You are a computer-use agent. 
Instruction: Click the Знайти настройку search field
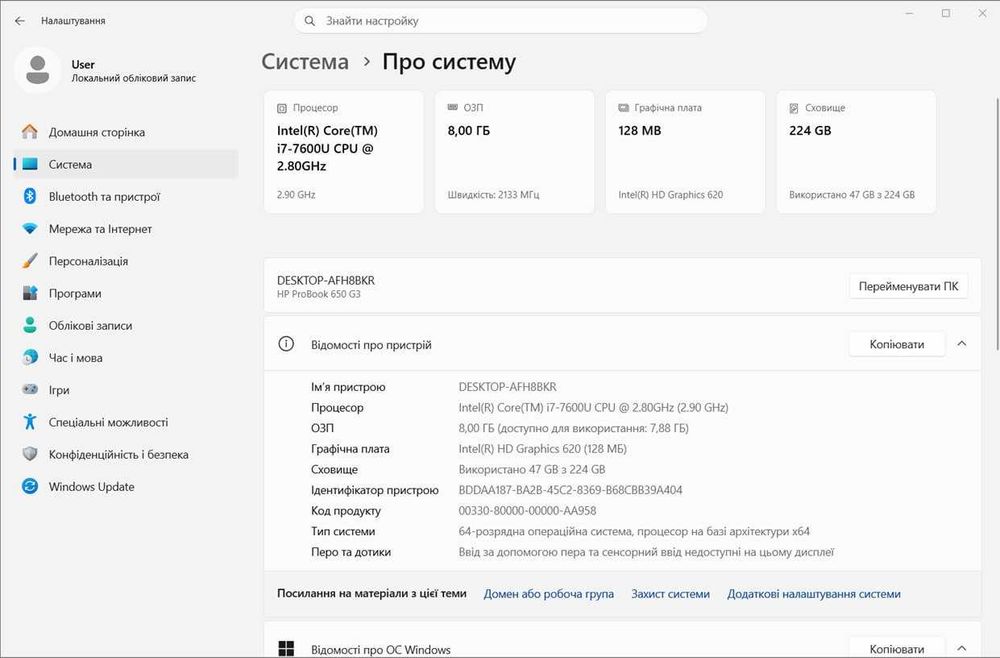tap(501, 21)
